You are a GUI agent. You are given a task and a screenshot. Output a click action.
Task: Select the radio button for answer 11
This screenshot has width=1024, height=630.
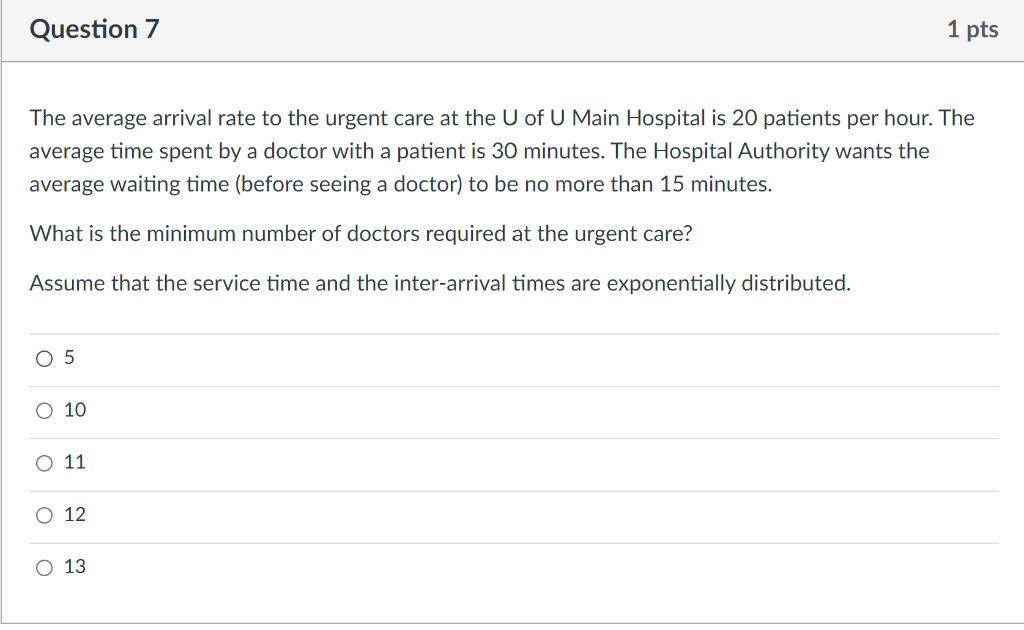[44, 462]
